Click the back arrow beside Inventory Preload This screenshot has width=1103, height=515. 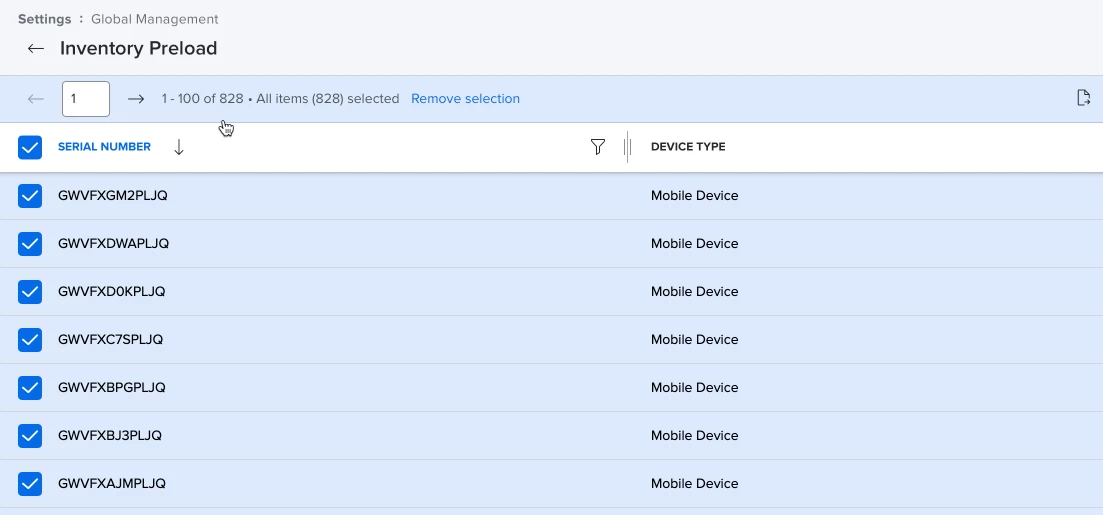click(35, 49)
